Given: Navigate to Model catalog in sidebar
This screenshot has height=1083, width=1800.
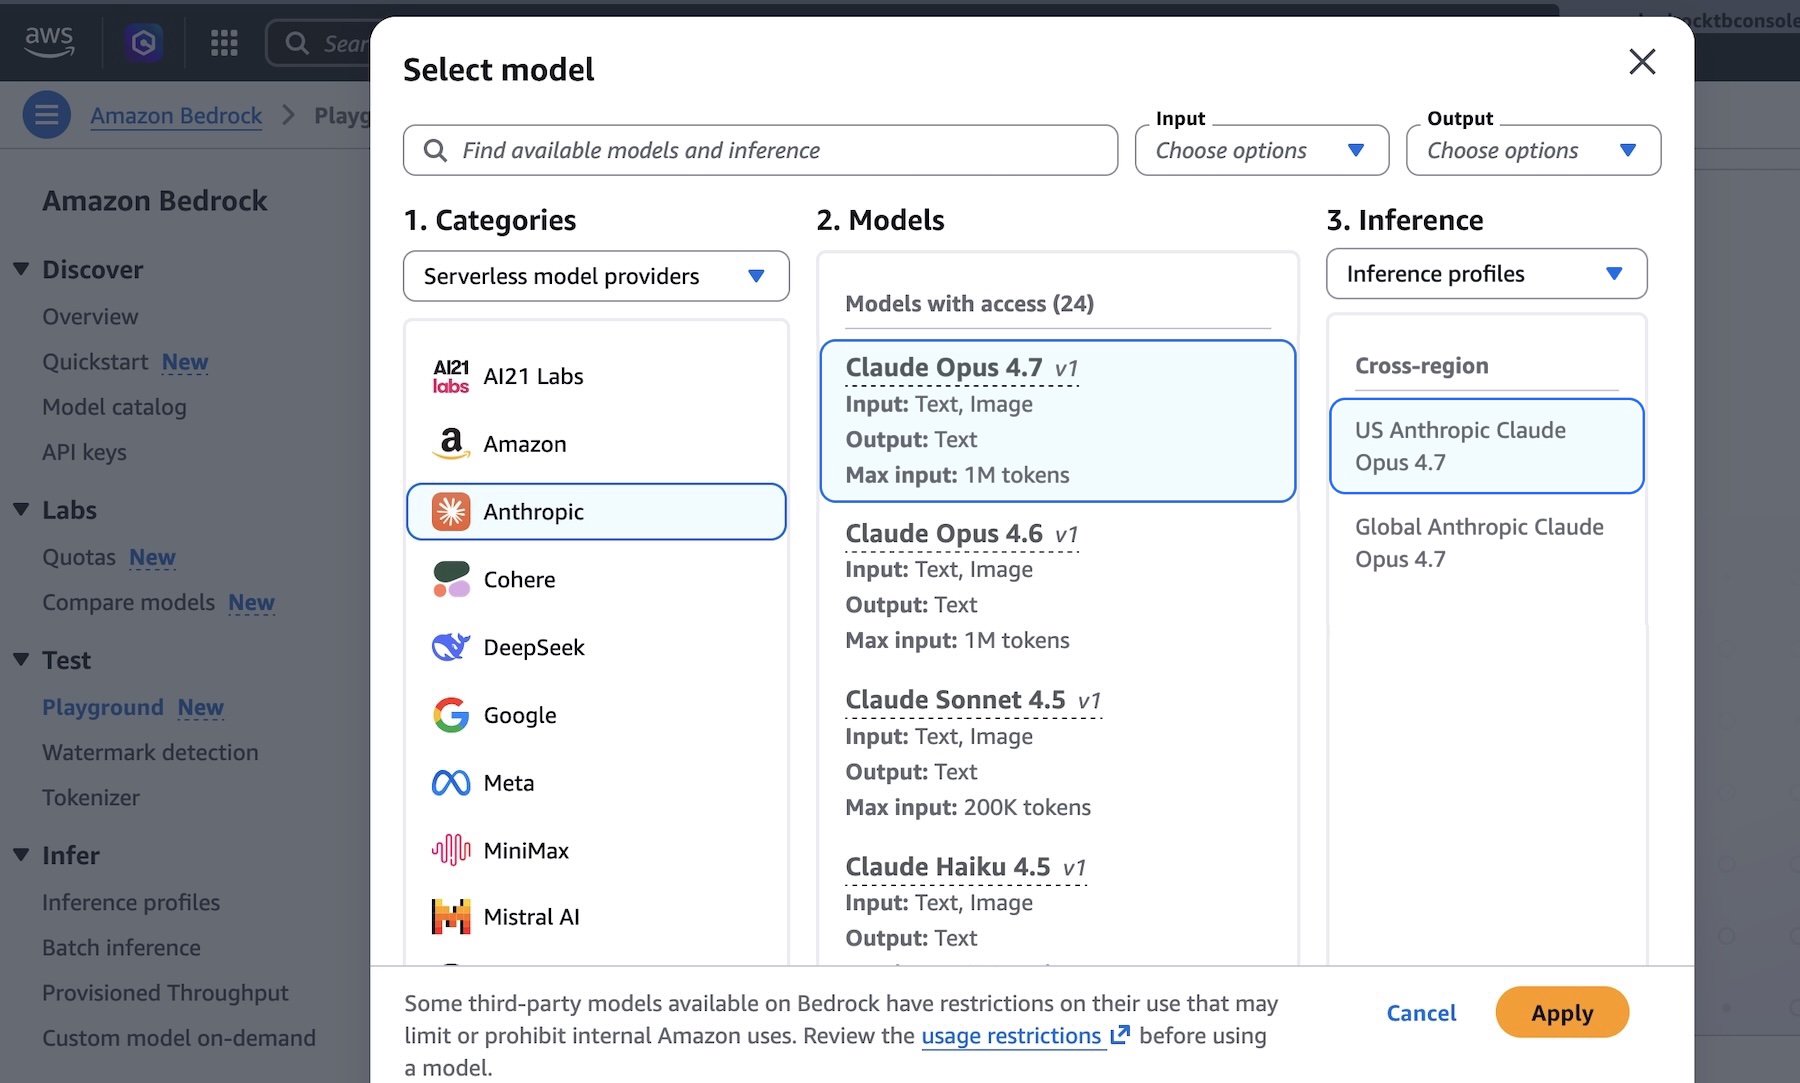Looking at the screenshot, I should click(x=114, y=407).
